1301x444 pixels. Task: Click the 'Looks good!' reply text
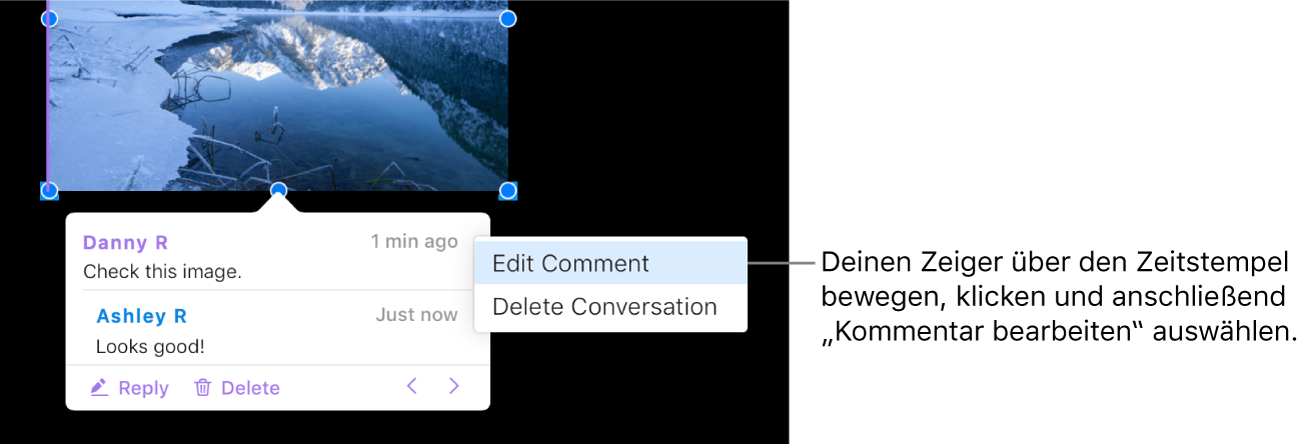click(150, 347)
